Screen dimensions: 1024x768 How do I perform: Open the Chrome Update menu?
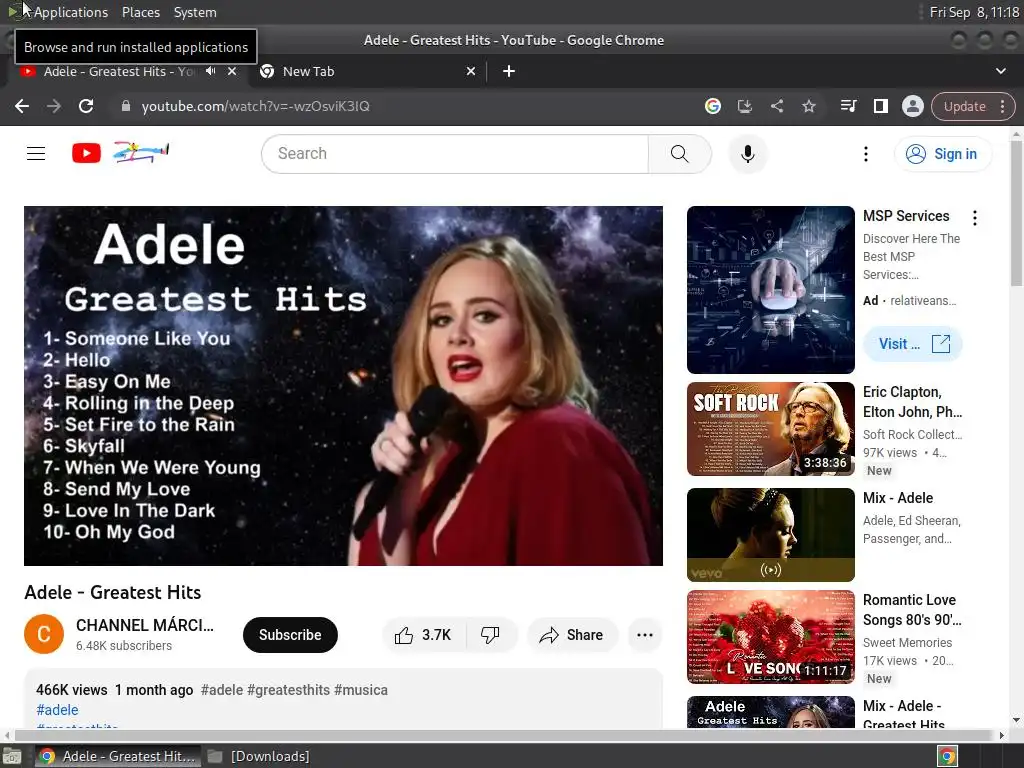tap(973, 106)
